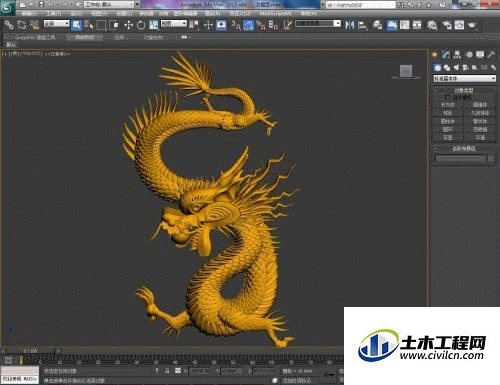
Task: Toggle the Angle Snap button
Action: coord(248,25)
